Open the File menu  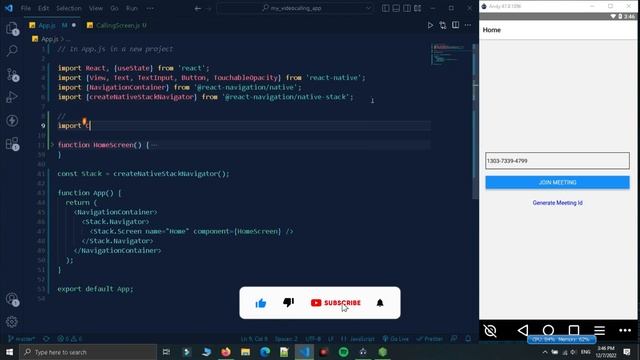[26, 8]
